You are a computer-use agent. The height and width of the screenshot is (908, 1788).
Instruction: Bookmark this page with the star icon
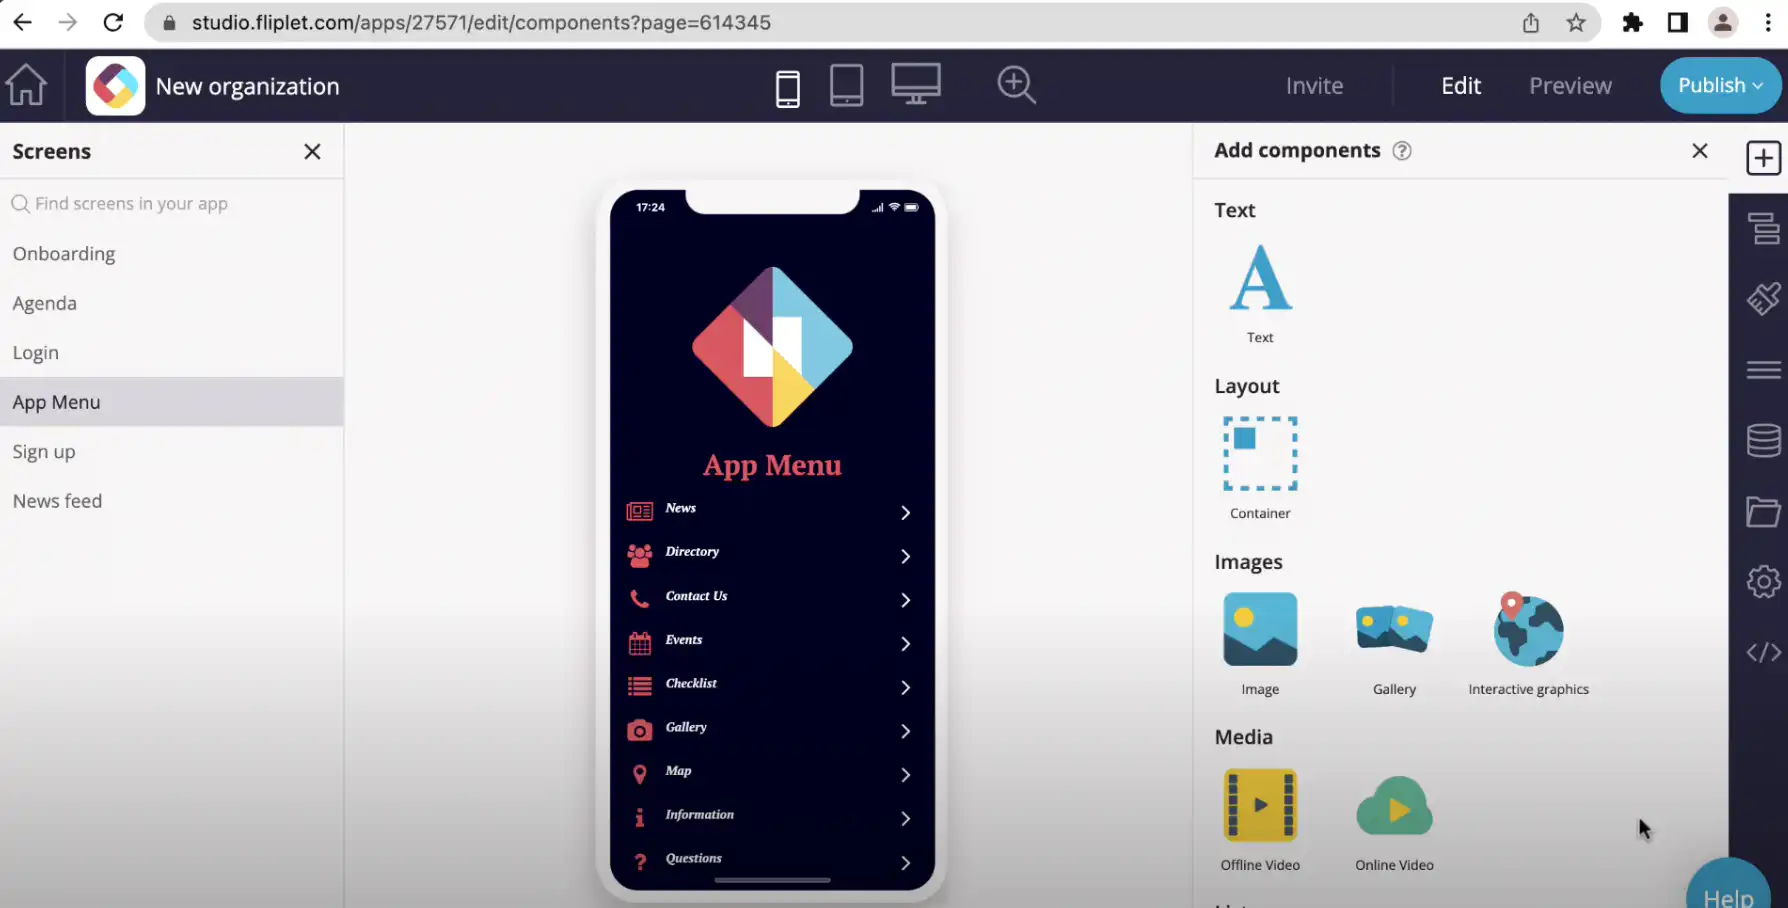click(x=1576, y=22)
